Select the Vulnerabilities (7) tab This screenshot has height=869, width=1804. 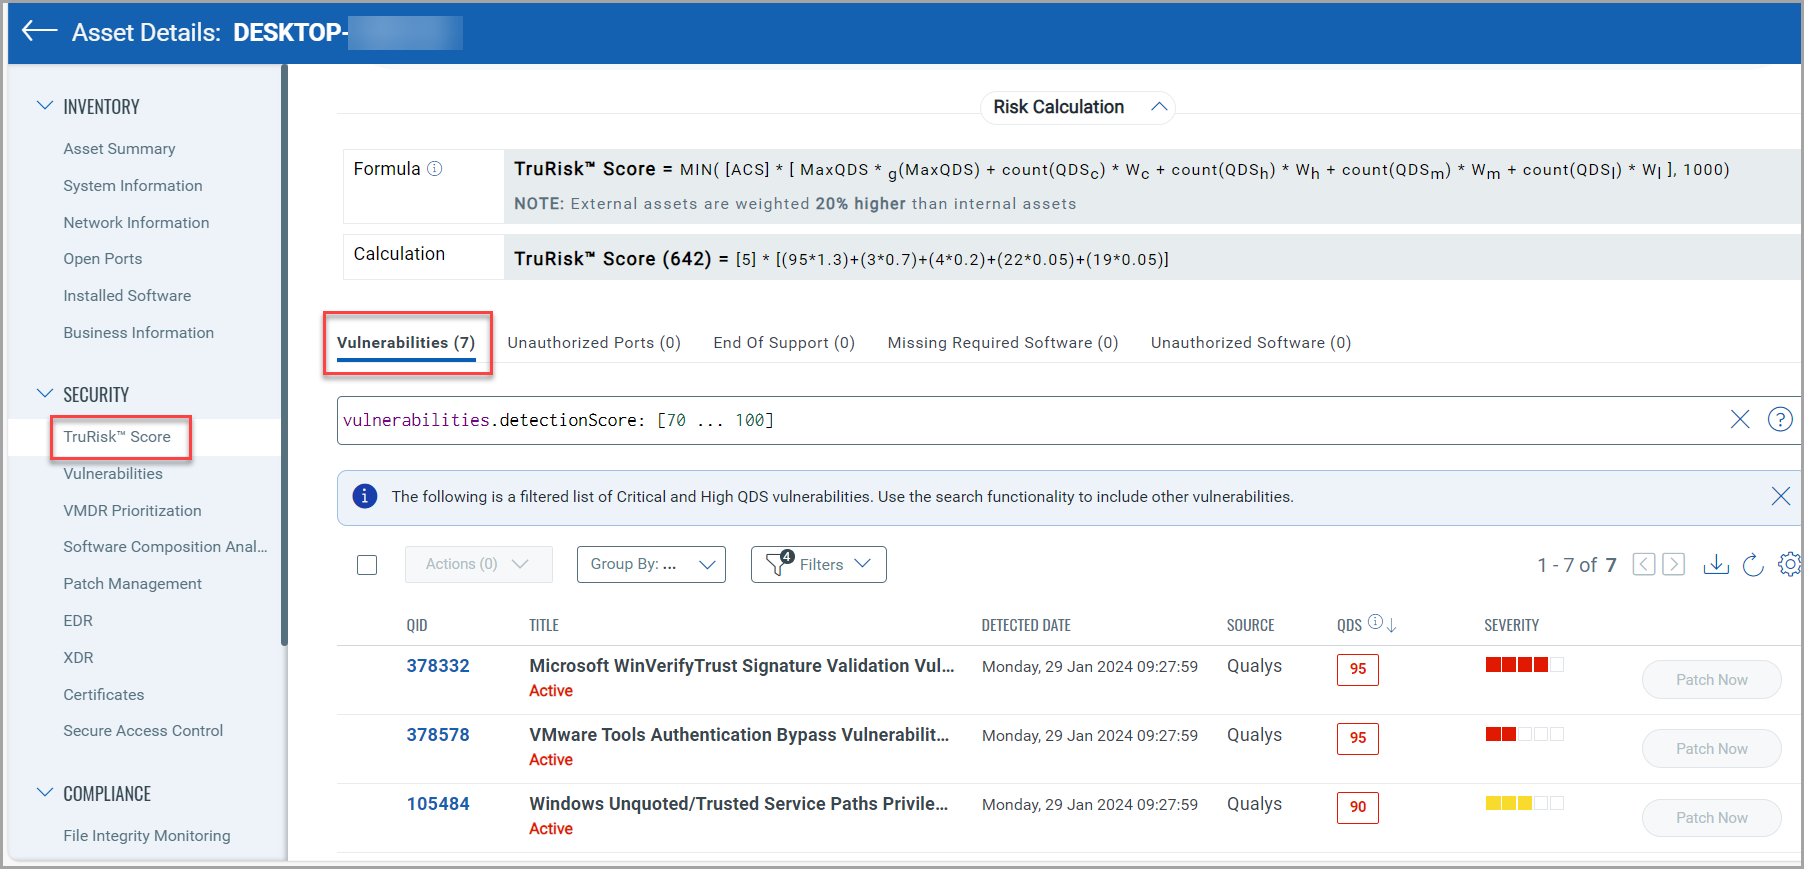[406, 342]
